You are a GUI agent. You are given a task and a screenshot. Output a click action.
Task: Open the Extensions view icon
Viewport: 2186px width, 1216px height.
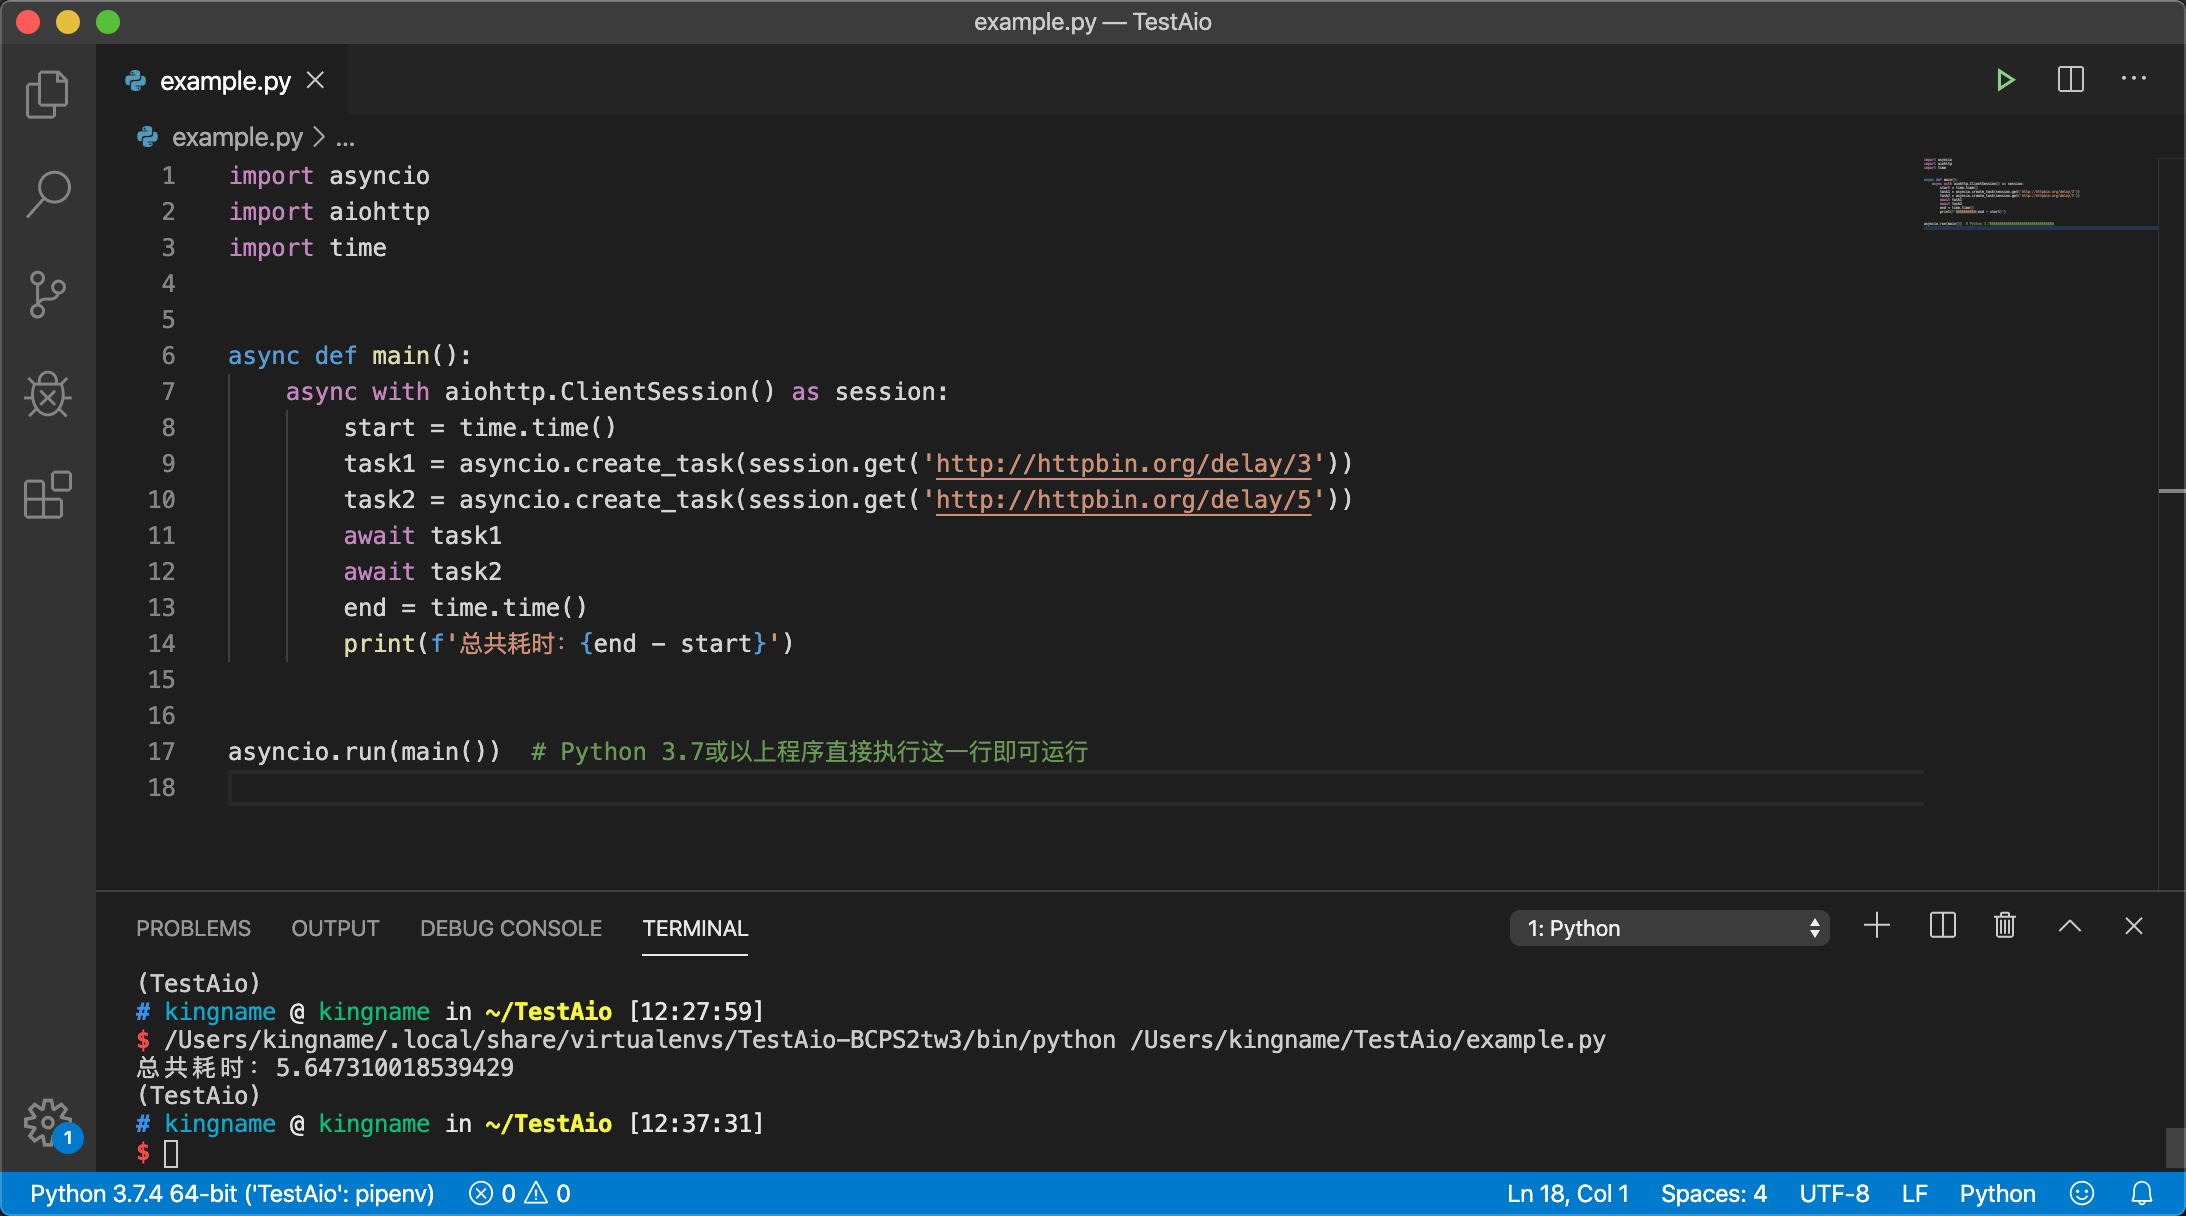(47, 495)
